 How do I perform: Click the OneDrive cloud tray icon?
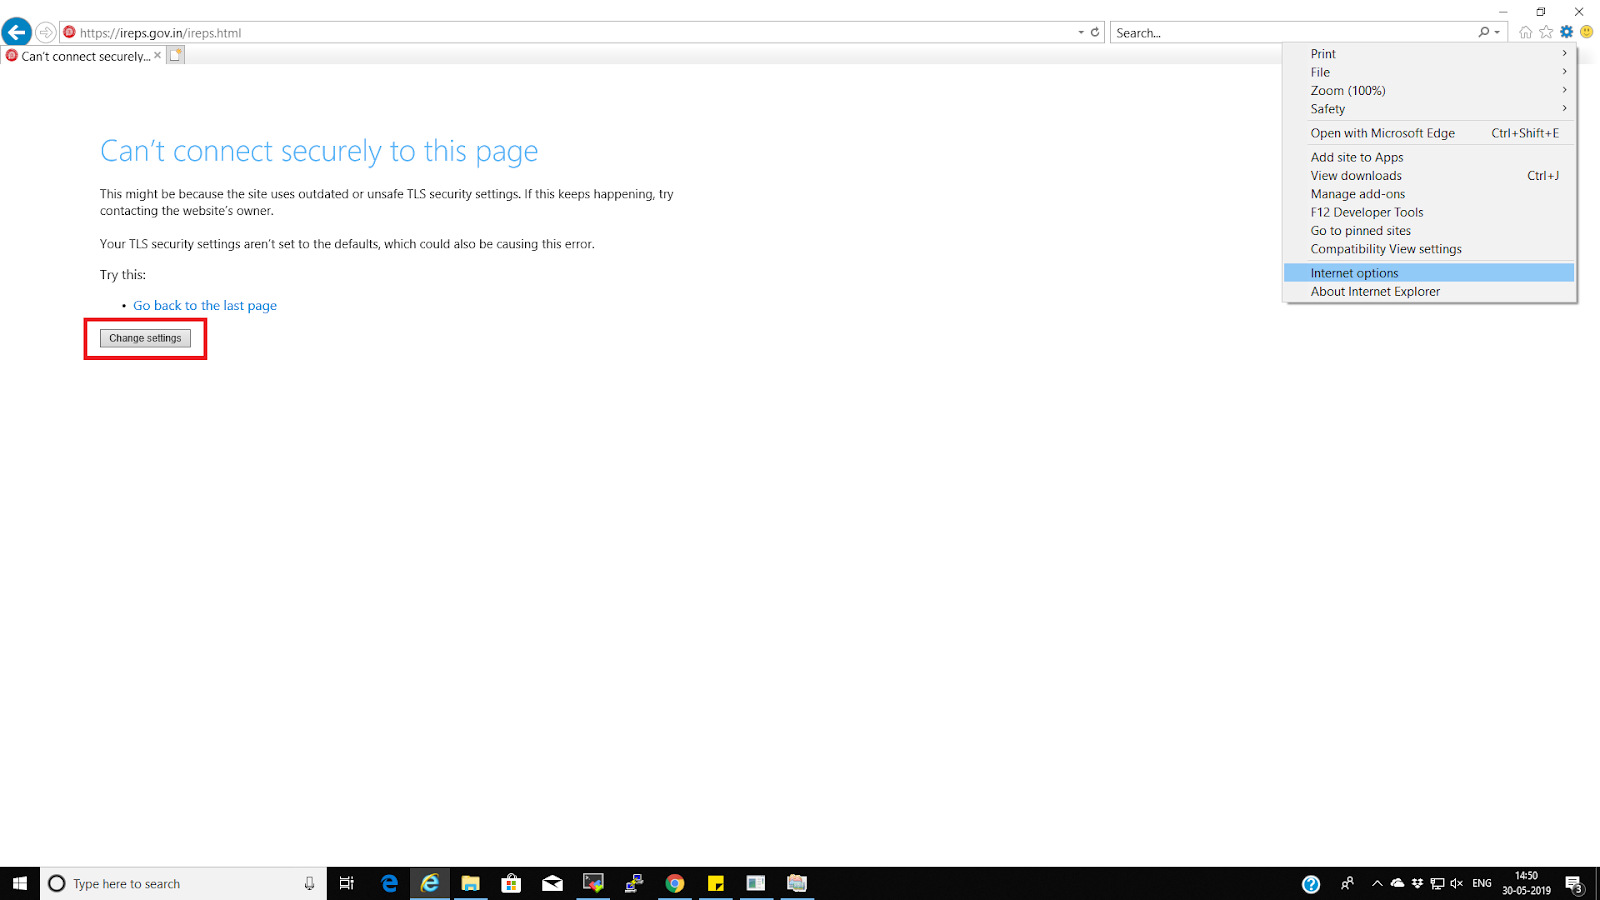(x=1397, y=883)
